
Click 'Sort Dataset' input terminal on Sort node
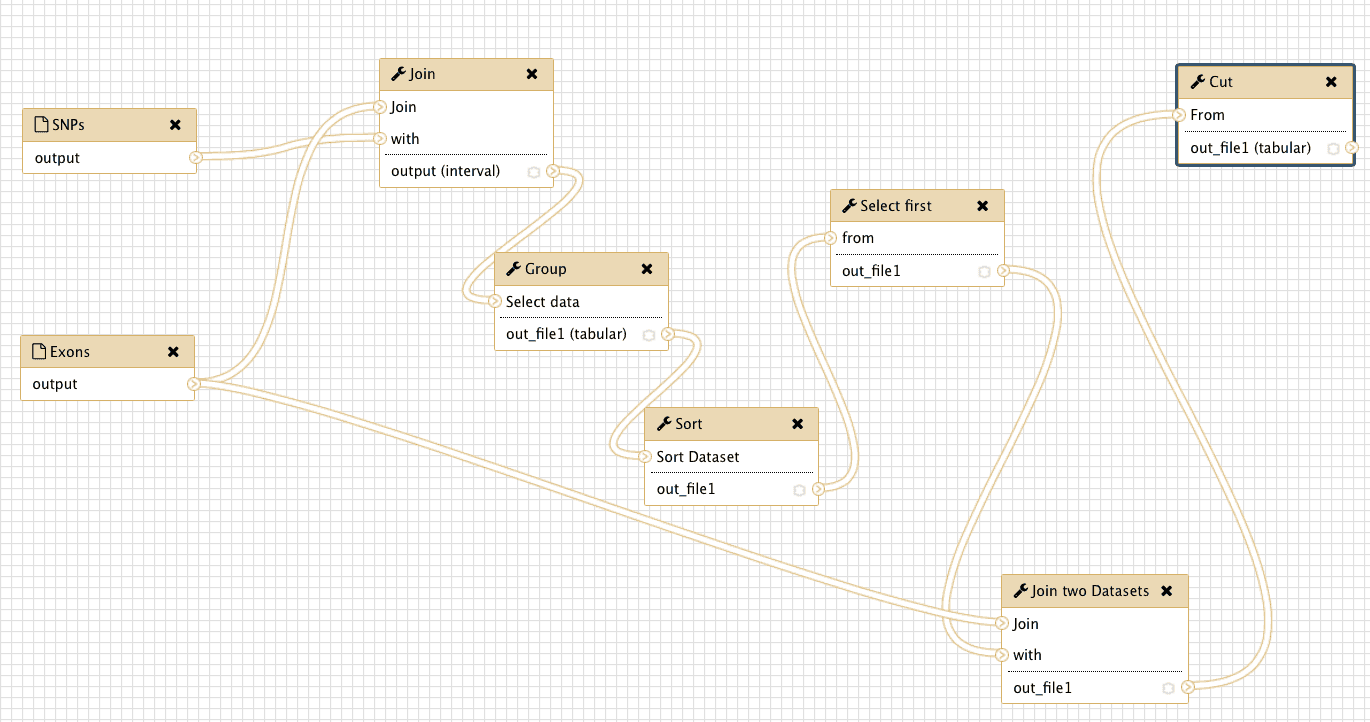(645, 457)
